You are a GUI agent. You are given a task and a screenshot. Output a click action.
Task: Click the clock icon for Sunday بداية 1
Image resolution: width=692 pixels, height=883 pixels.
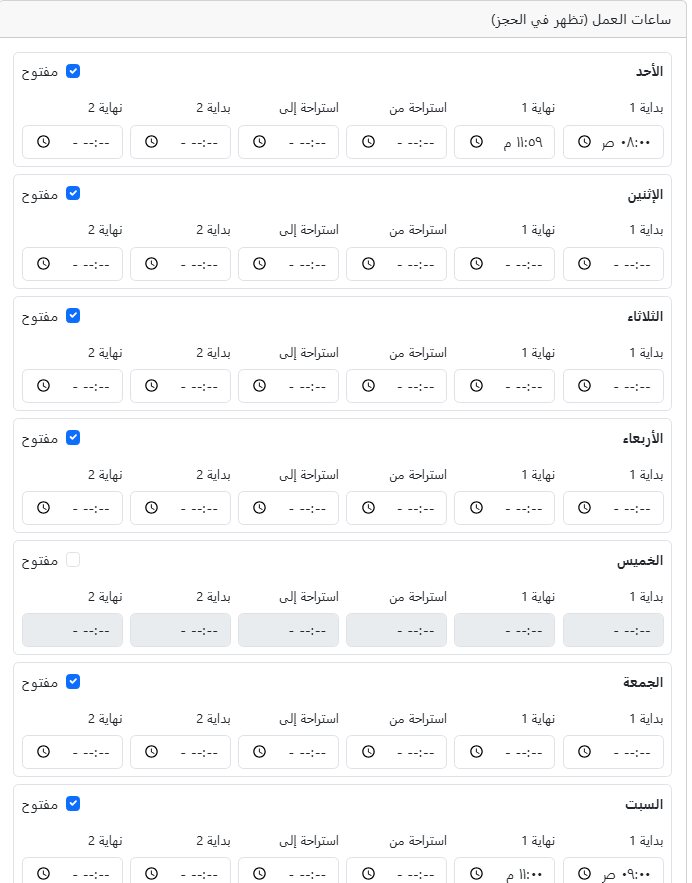pyautogui.click(x=584, y=142)
